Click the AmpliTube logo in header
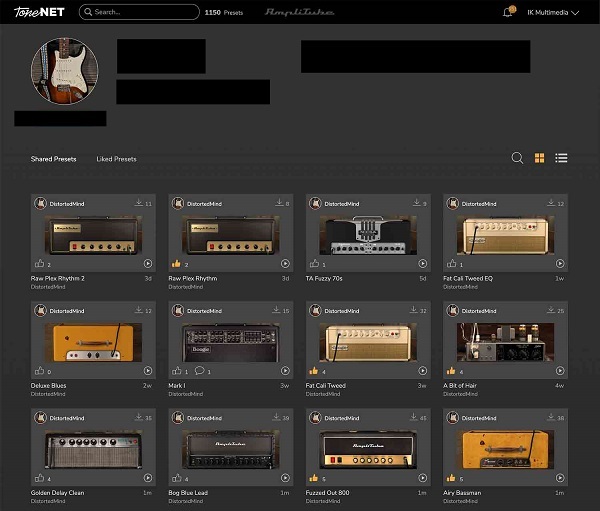Viewport: 600px width, 511px height. (x=299, y=12)
